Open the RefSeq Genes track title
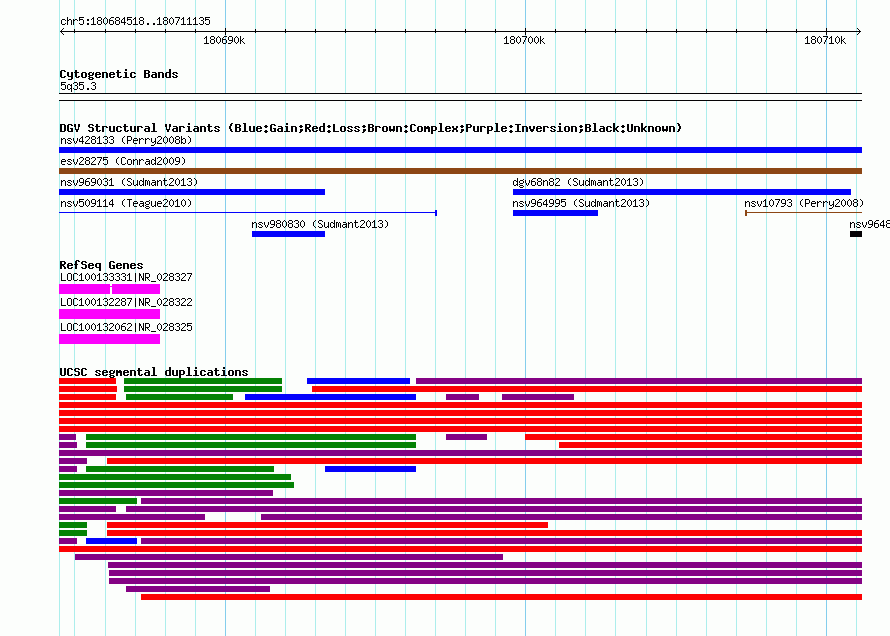The width and height of the screenshot is (890, 636). [102, 265]
